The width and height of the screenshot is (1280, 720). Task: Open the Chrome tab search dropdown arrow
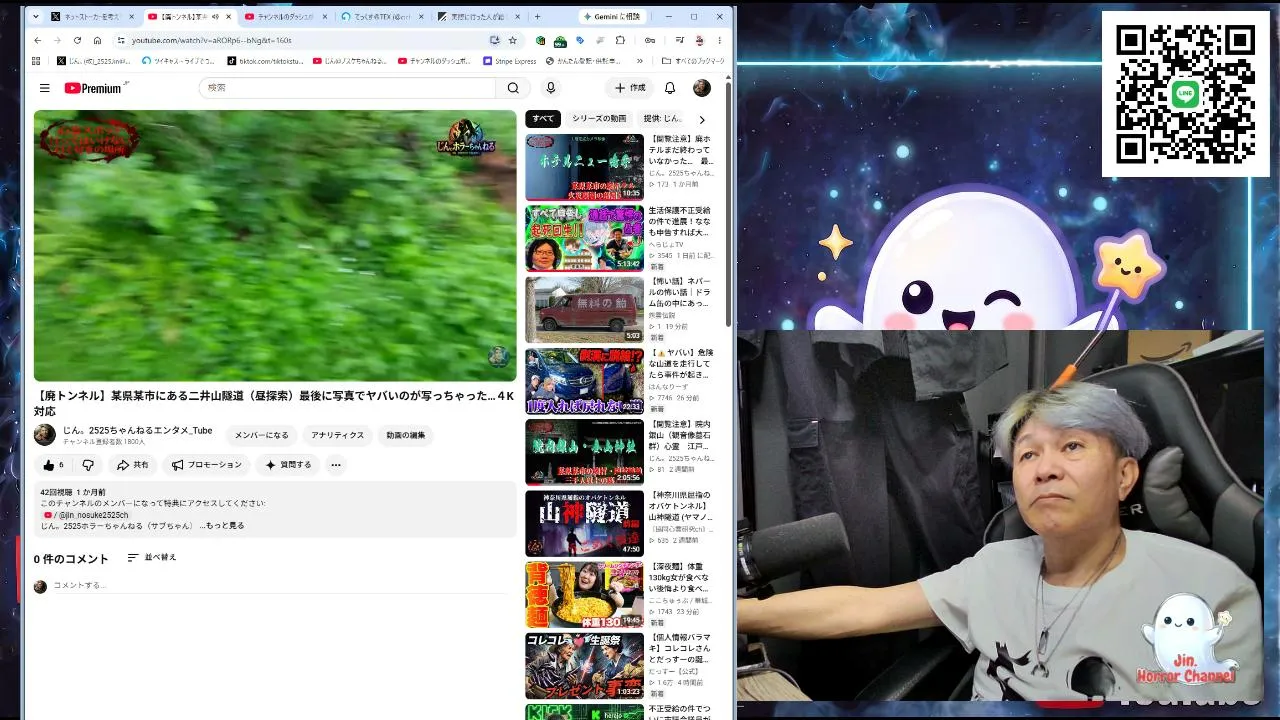click(37, 16)
